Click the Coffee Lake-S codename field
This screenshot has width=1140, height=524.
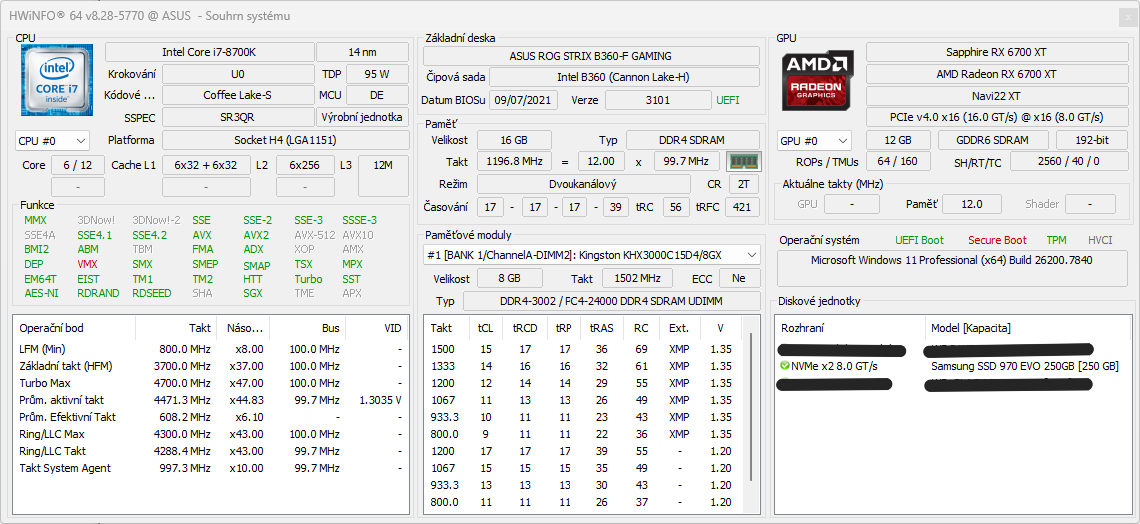pos(238,95)
